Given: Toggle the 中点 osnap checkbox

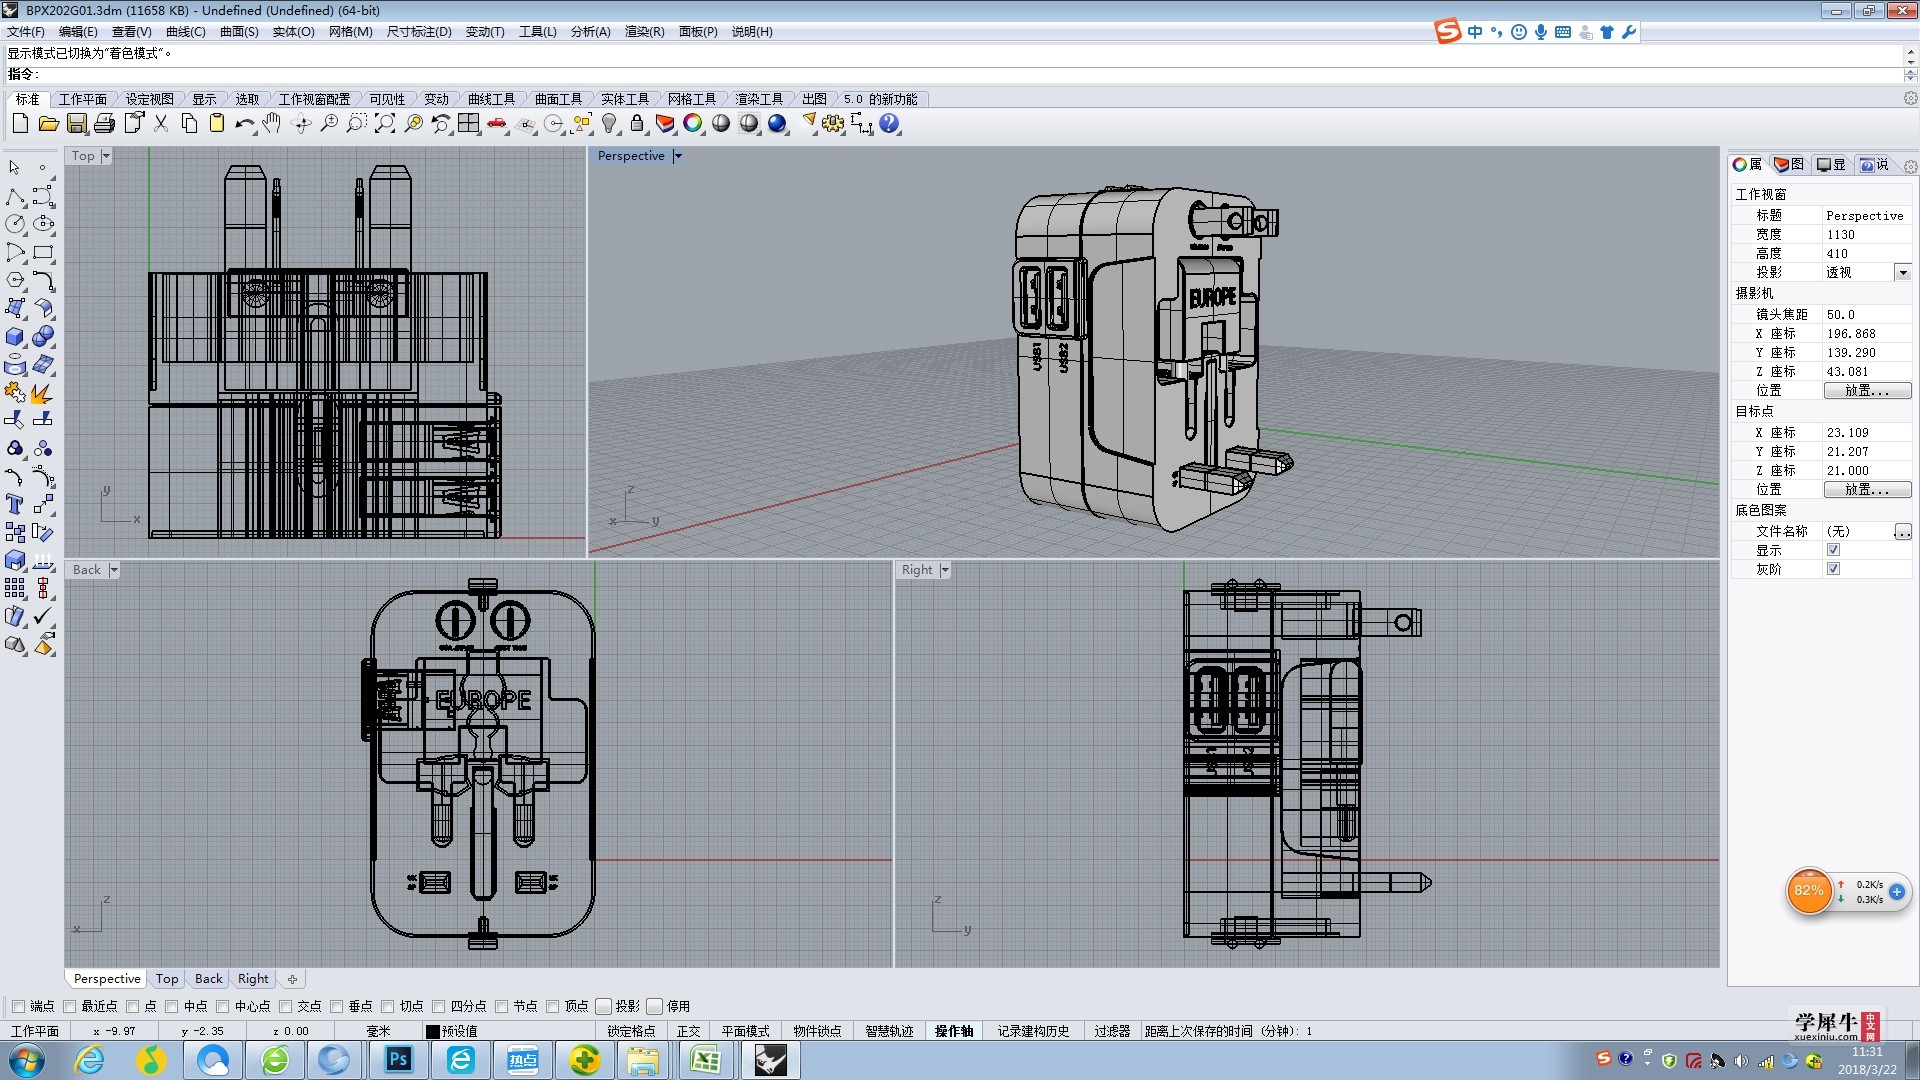Looking at the screenshot, I should coord(171,1006).
